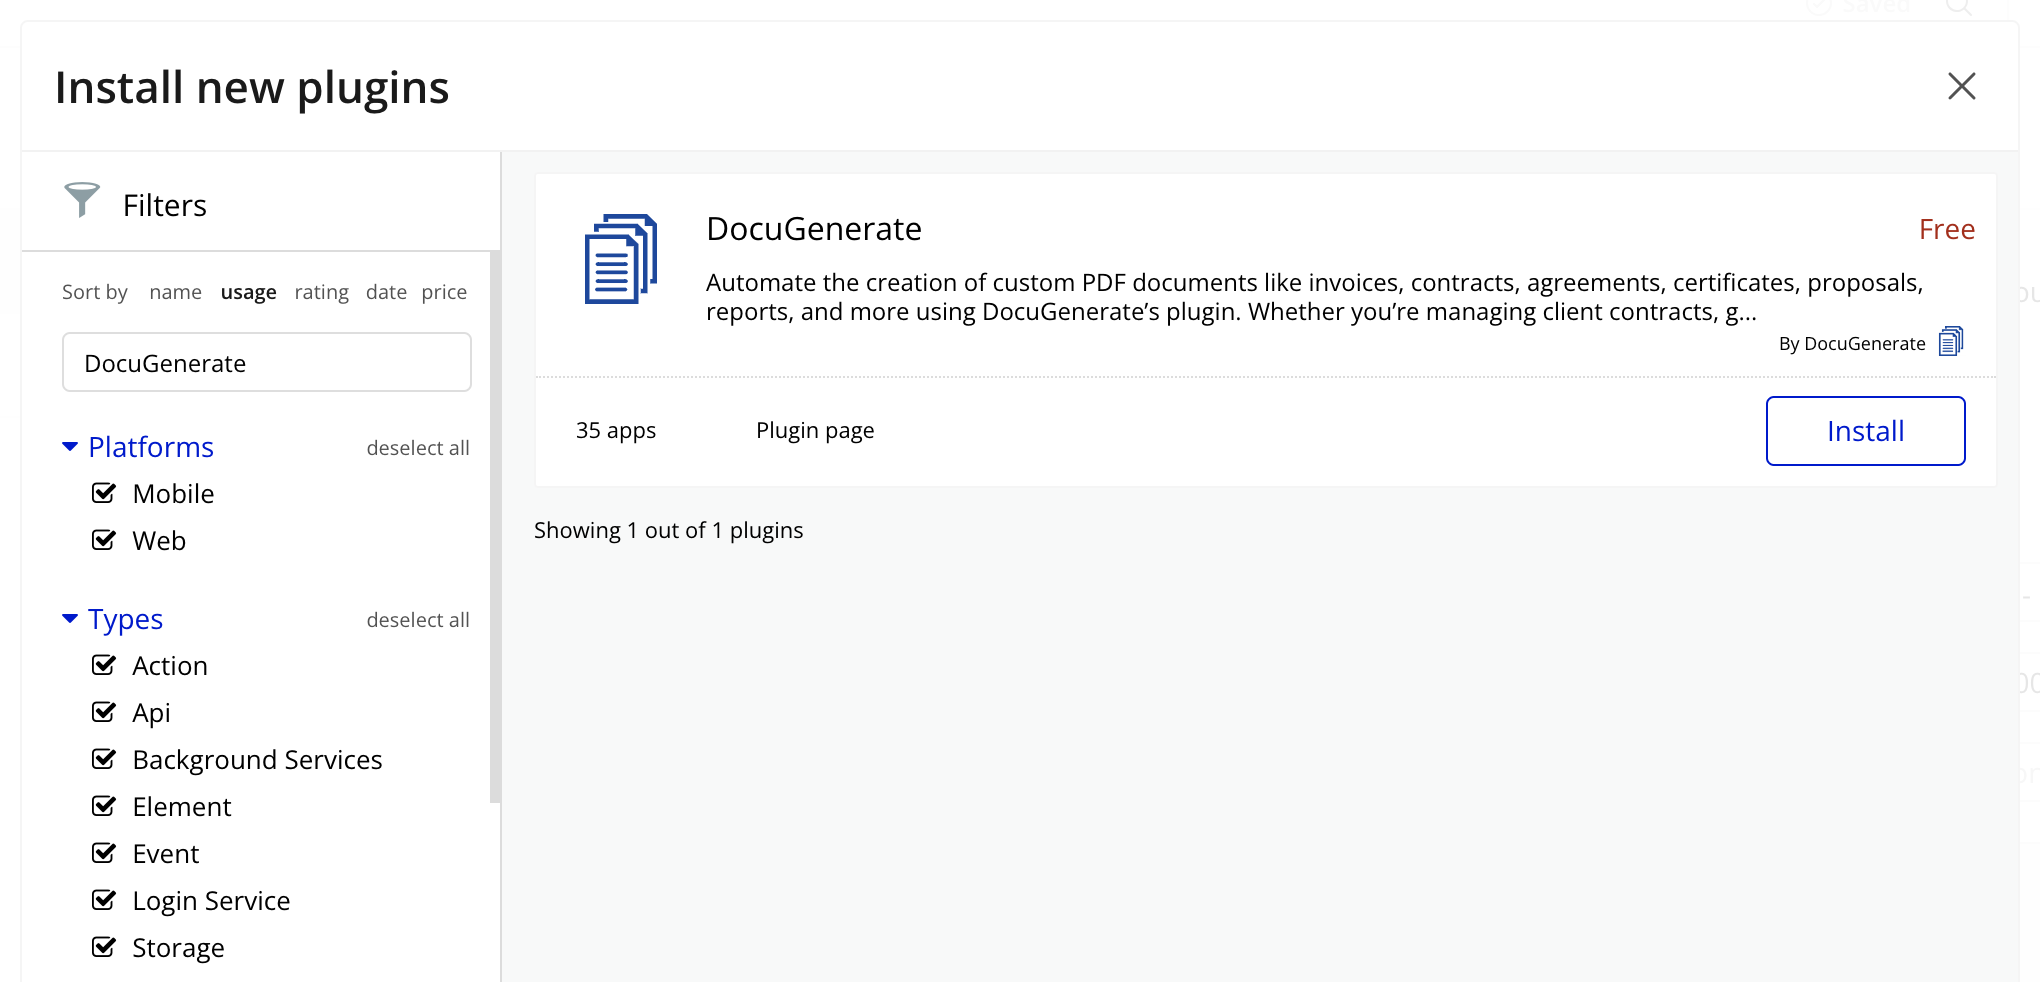
Task: Open the Plugin page link
Action: click(x=814, y=431)
